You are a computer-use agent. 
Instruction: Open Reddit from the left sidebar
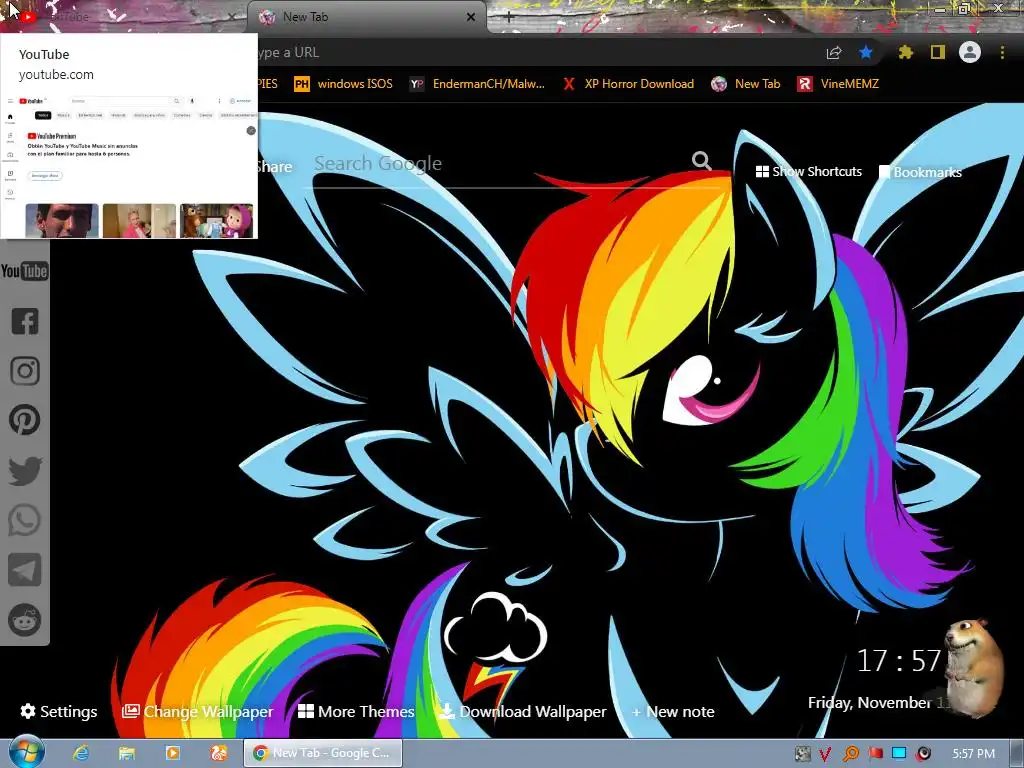tap(25, 619)
